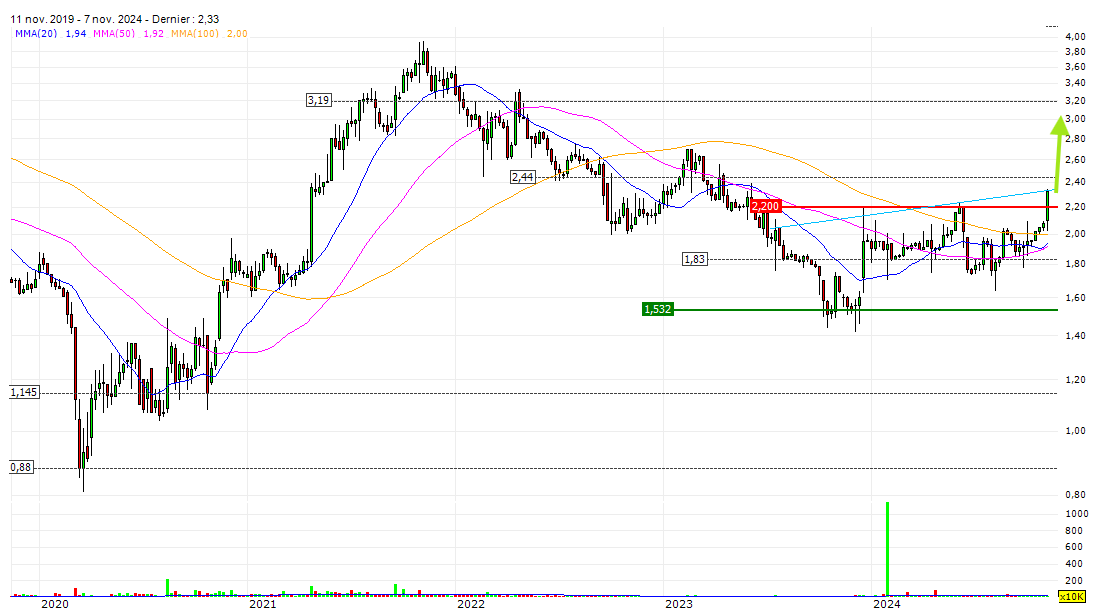The image size is (1097, 613).
Task: Click the 4,00 price axis value
Action: 1075,36
